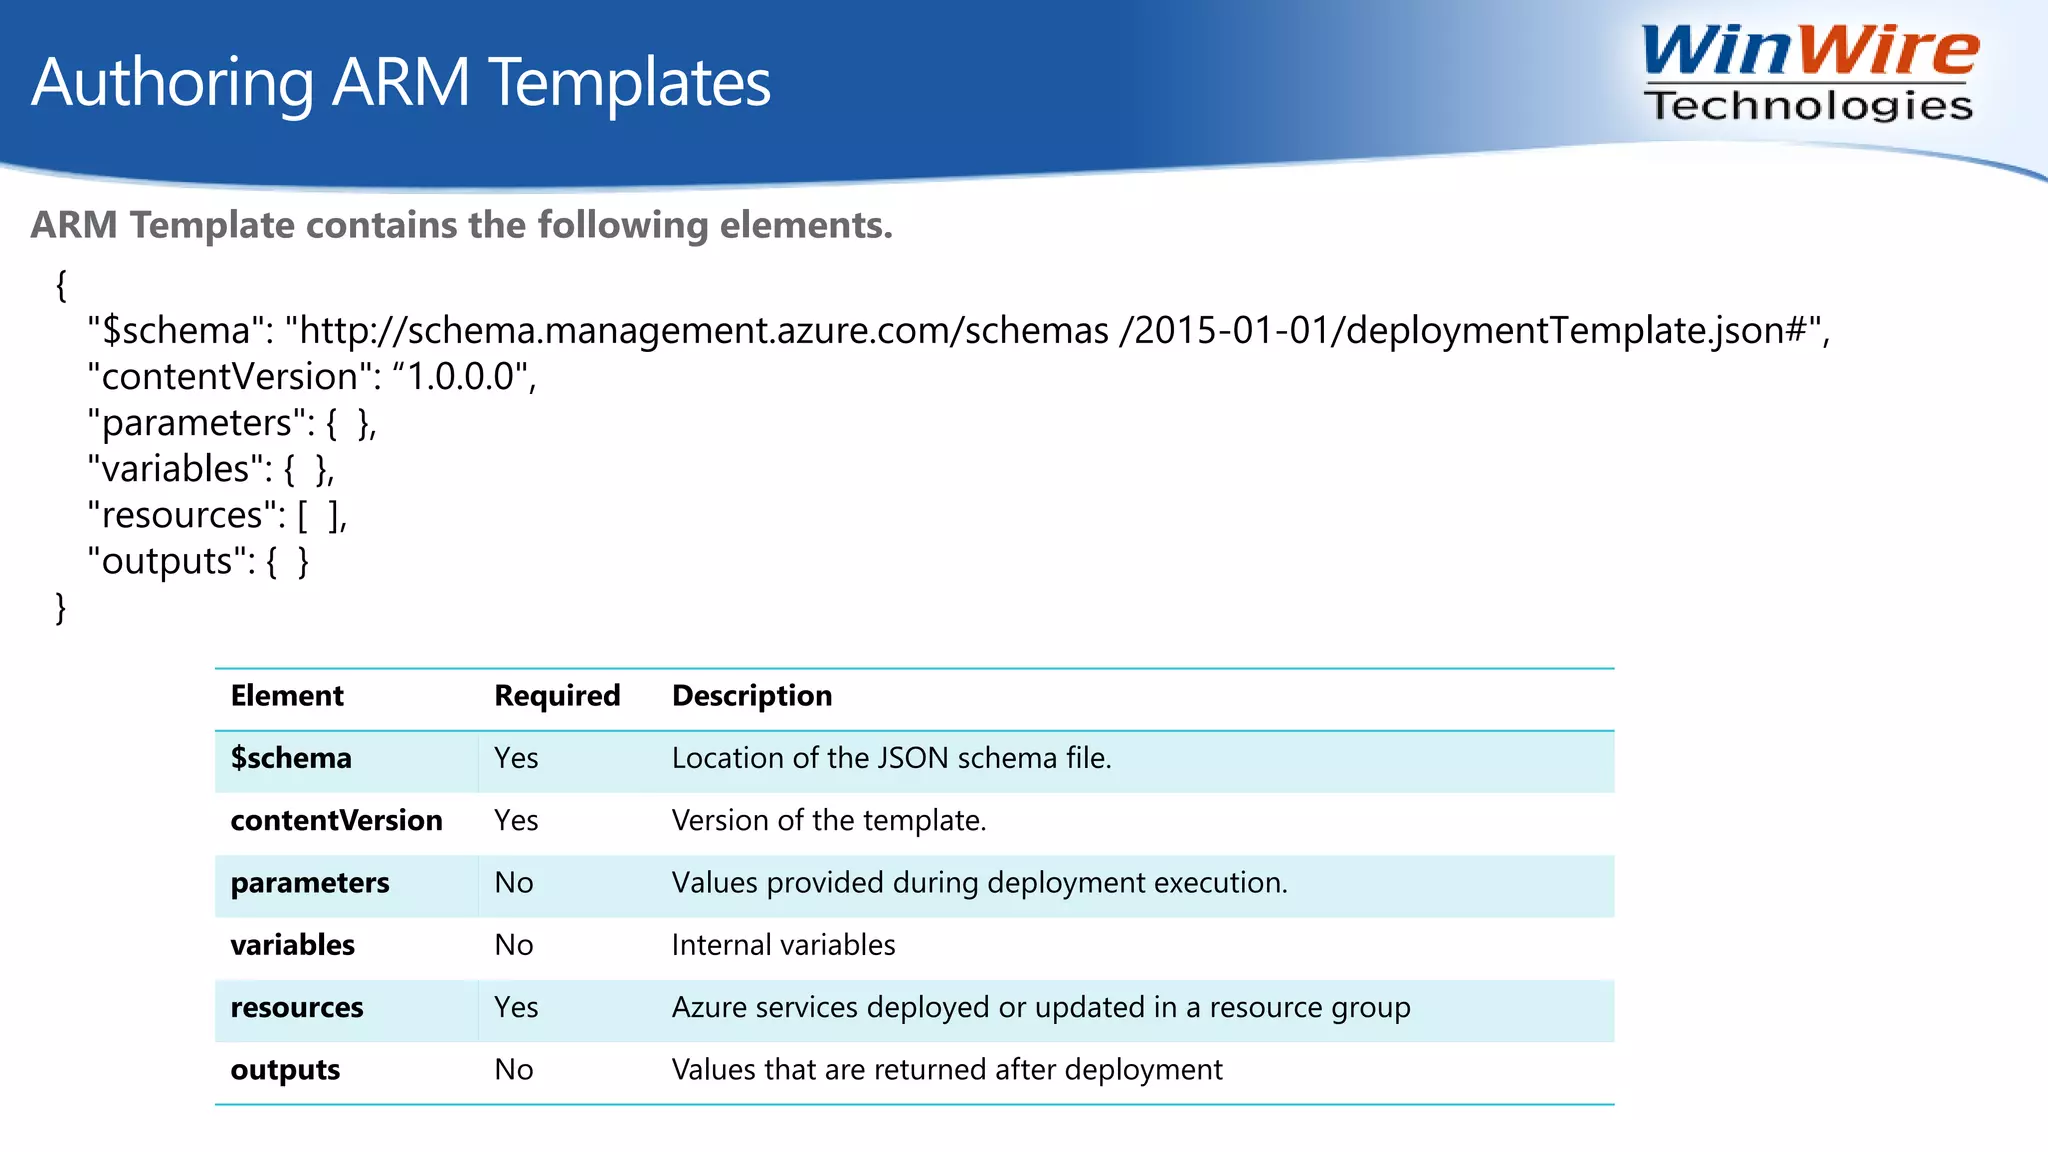This screenshot has width=2048, height=1152.
Task: Click "Location of the JSON schema file" description
Action: click(891, 758)
